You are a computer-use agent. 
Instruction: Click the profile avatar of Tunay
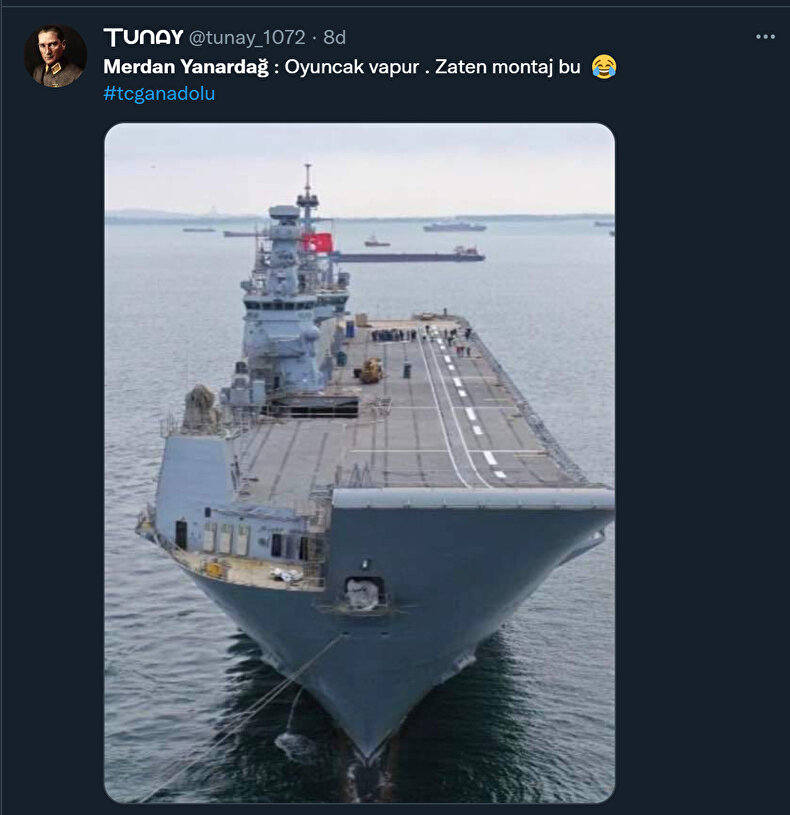coord(55,56)
